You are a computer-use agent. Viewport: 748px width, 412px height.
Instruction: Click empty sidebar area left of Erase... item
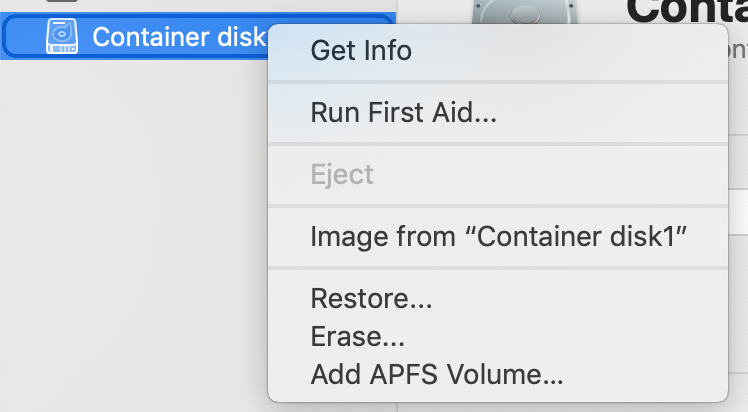(130, 338)
